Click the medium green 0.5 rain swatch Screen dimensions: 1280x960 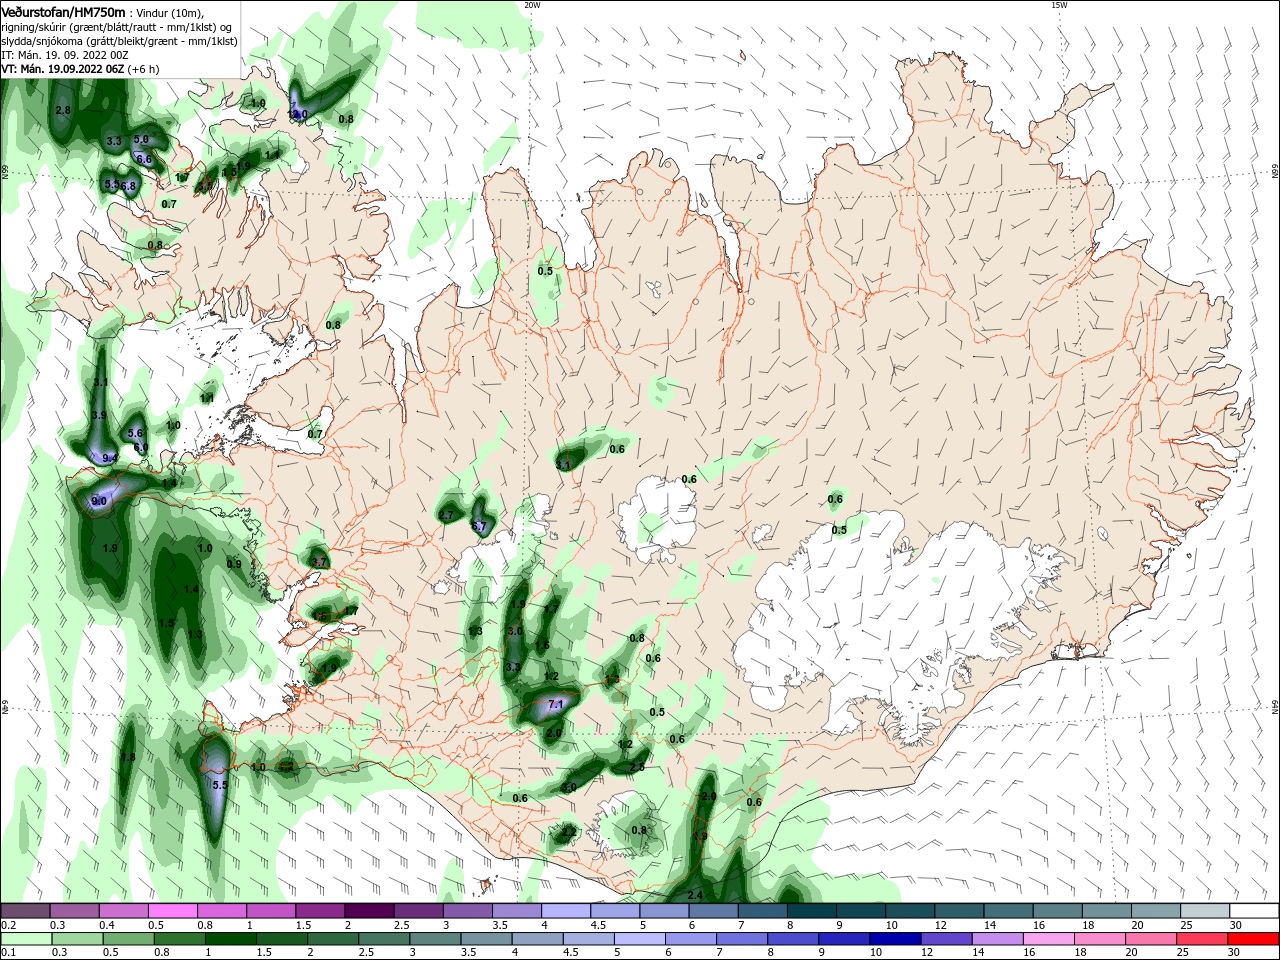[x=128, y=939]
